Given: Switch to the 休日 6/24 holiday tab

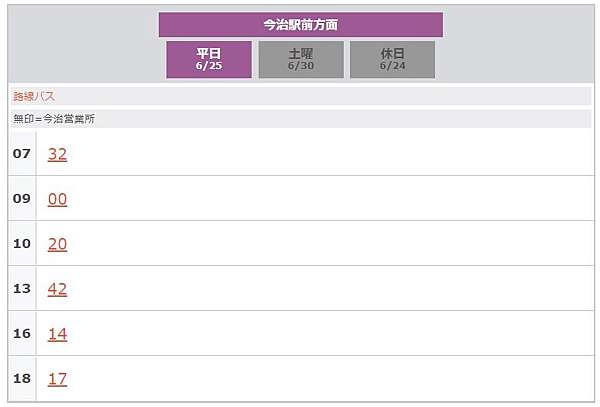Looking at the screenshot, I should click(392, 60).
